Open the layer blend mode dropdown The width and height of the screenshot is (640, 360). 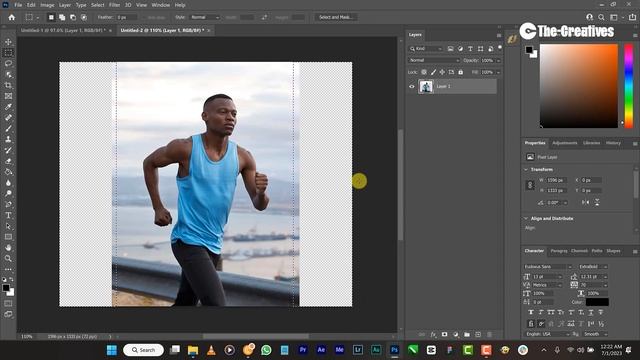click(433, 60)
